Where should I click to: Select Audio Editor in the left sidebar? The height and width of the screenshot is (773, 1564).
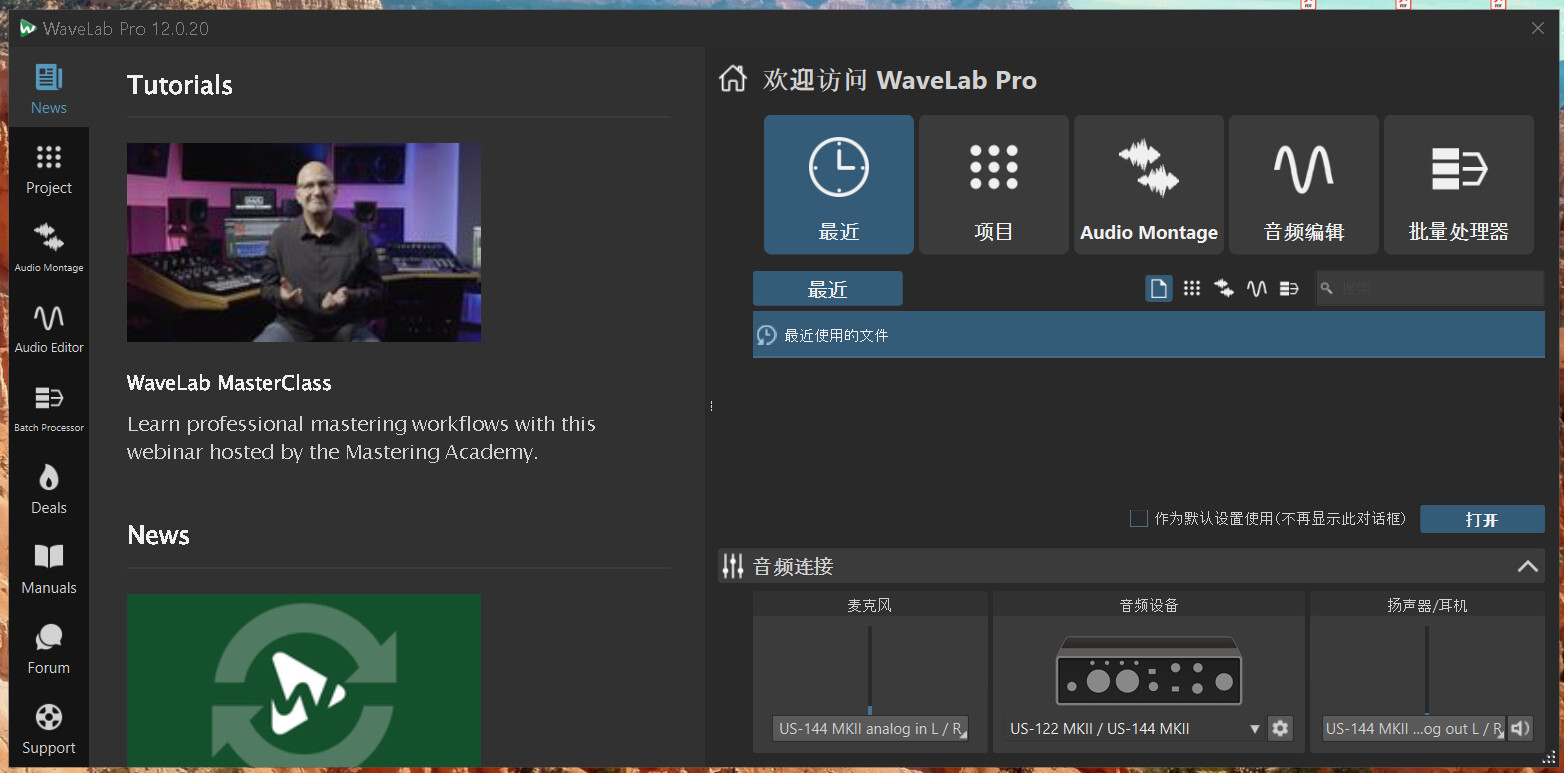tap(48, 328)
